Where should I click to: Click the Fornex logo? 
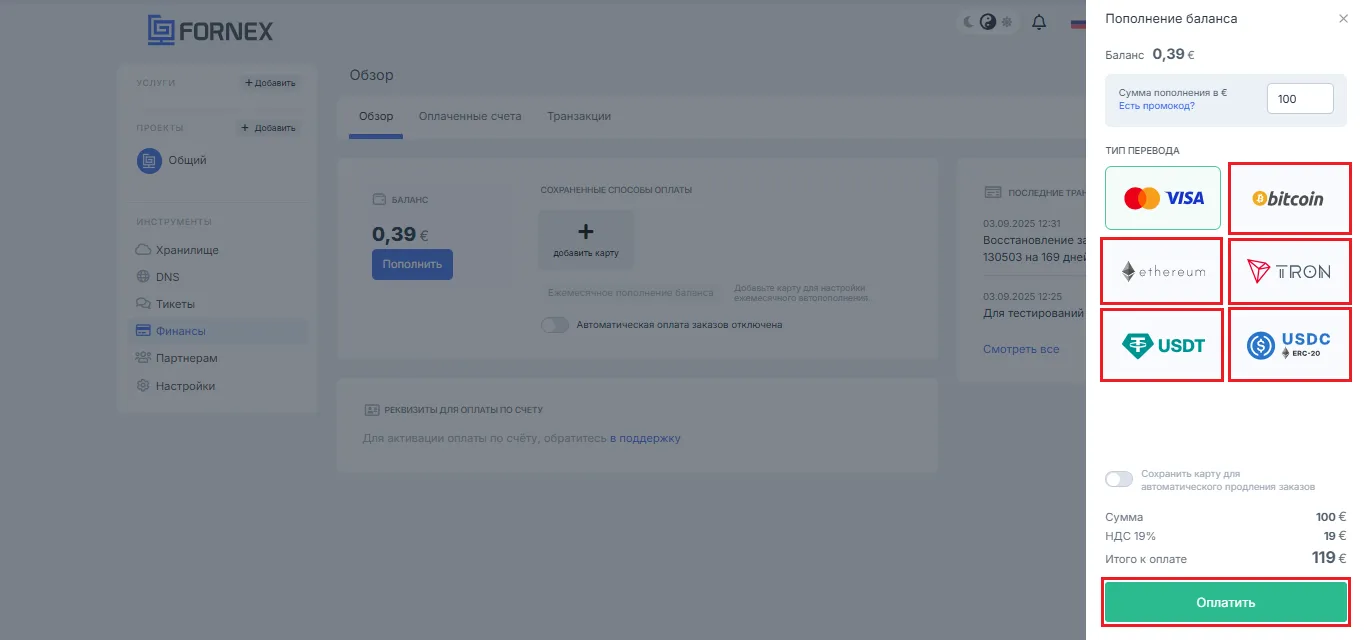coord(210,30)
